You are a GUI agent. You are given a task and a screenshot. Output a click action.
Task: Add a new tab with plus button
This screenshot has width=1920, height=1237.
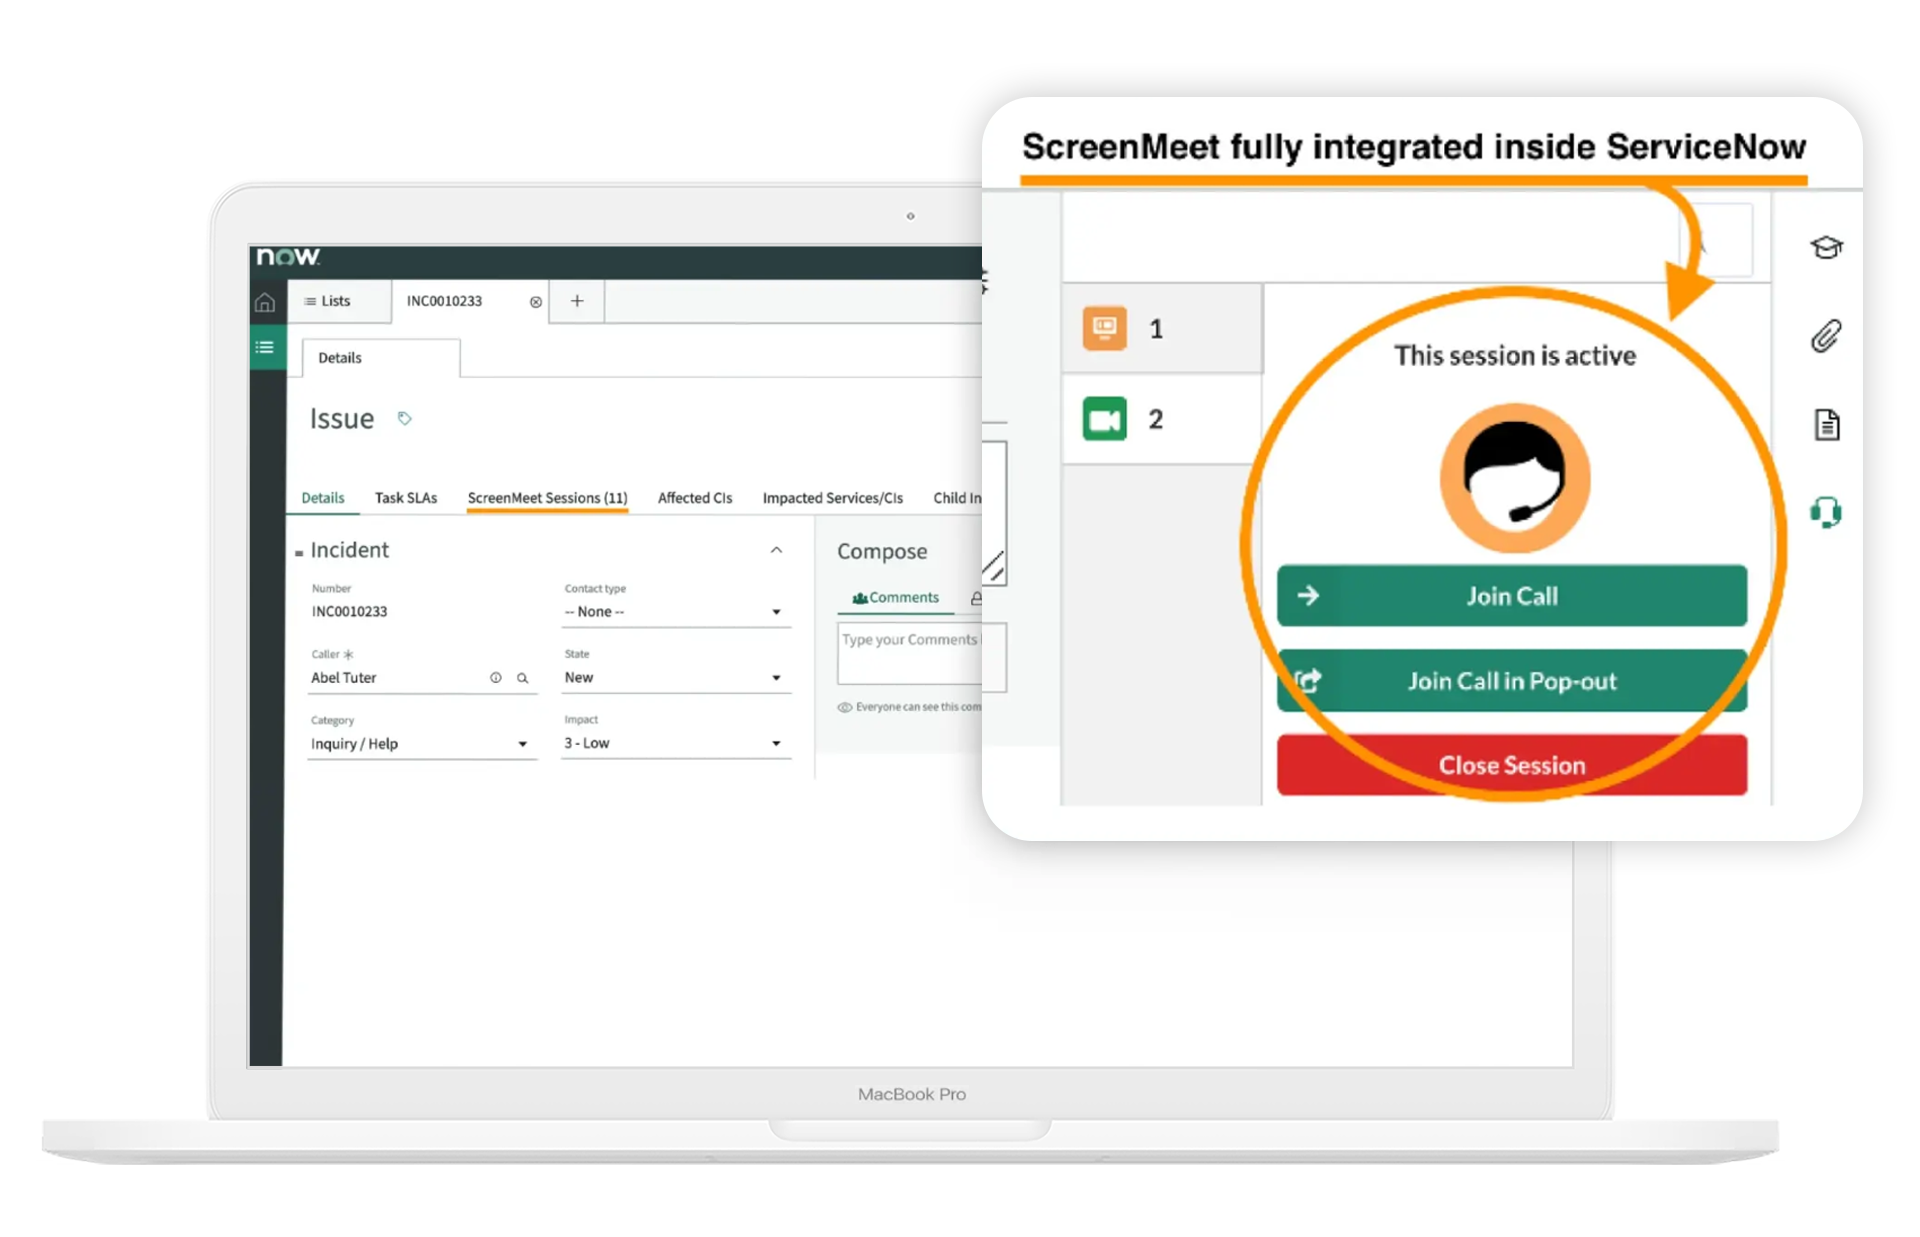[577, 301]
